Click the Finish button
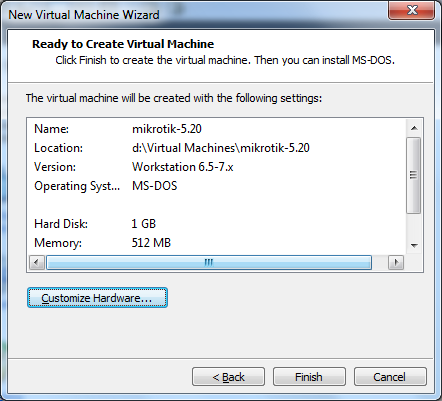This screenshot has width=442, height=401. [309, 377]
